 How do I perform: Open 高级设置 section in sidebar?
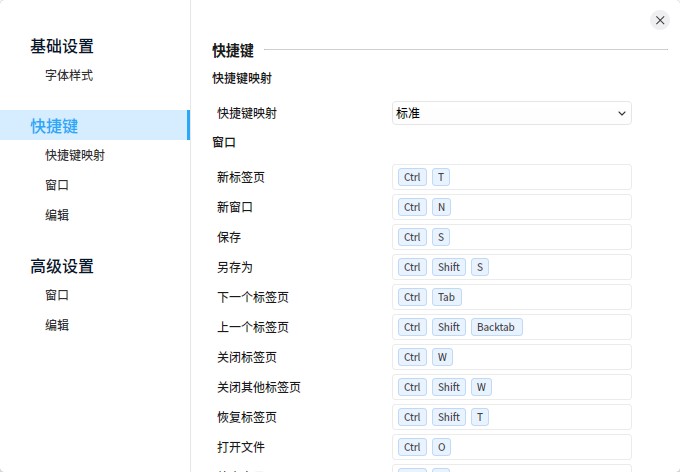coord(62,266)
